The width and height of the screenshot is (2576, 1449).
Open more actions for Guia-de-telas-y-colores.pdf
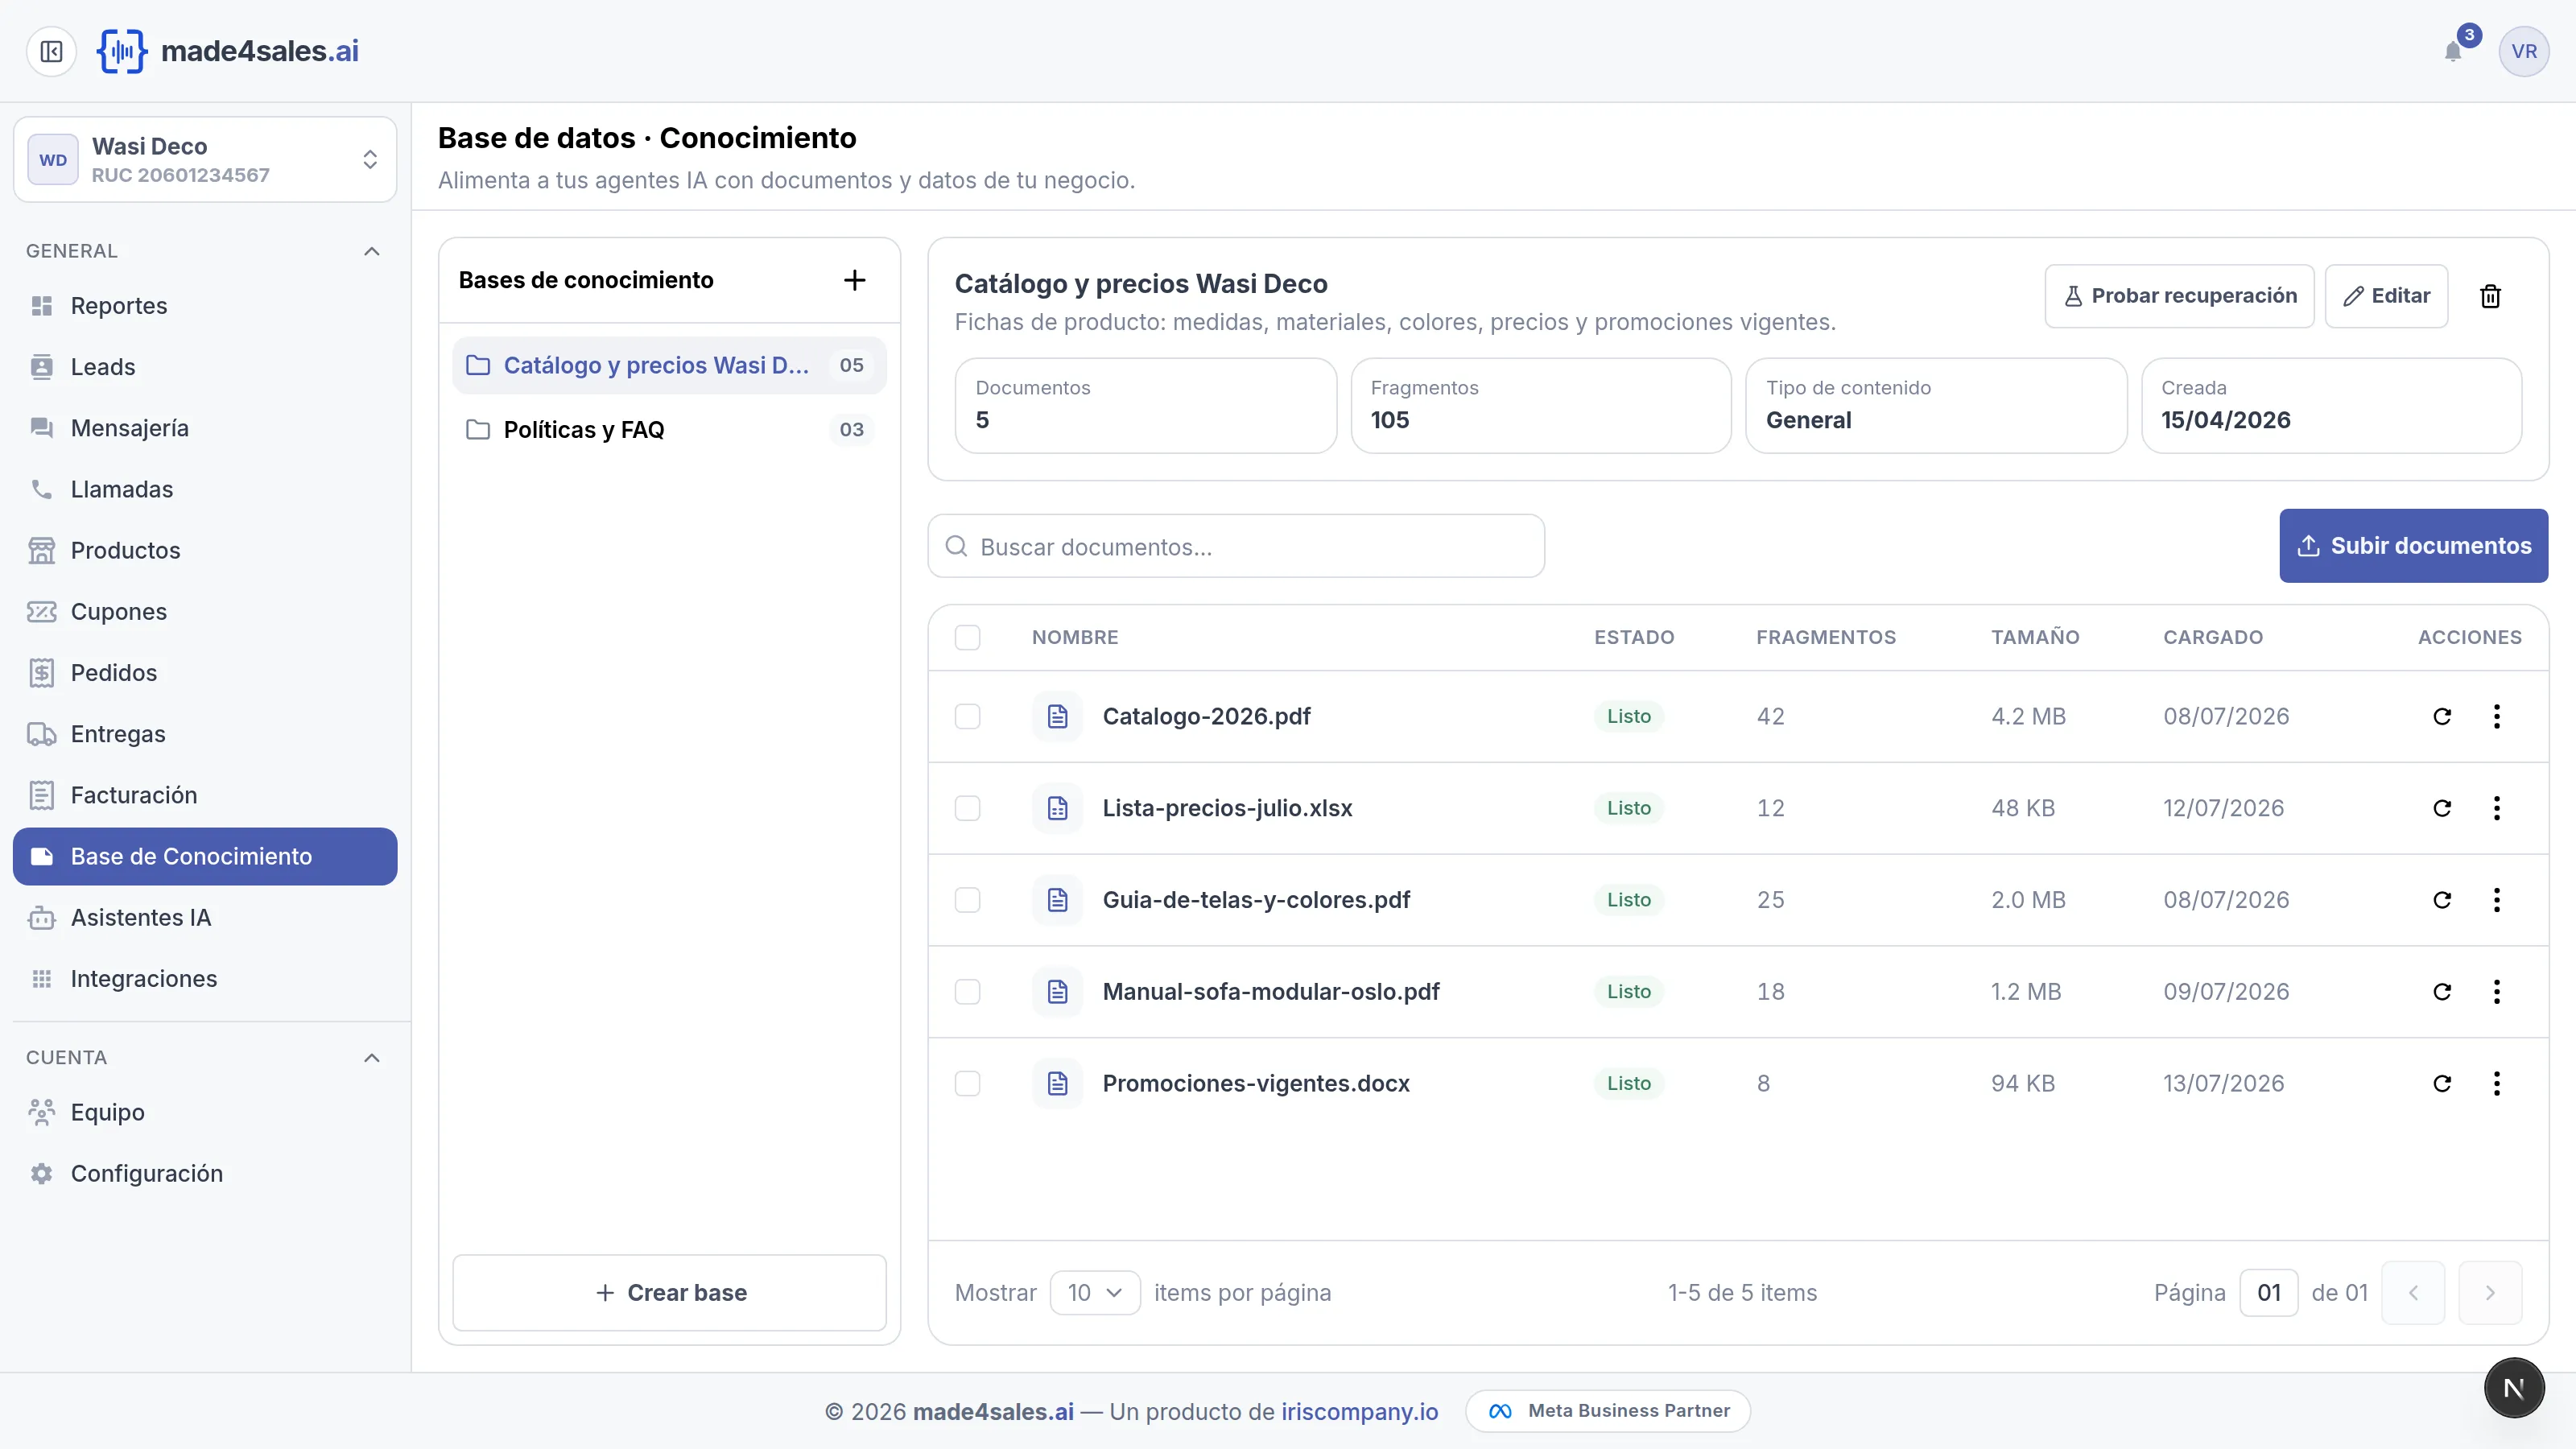click(2497, 900)
